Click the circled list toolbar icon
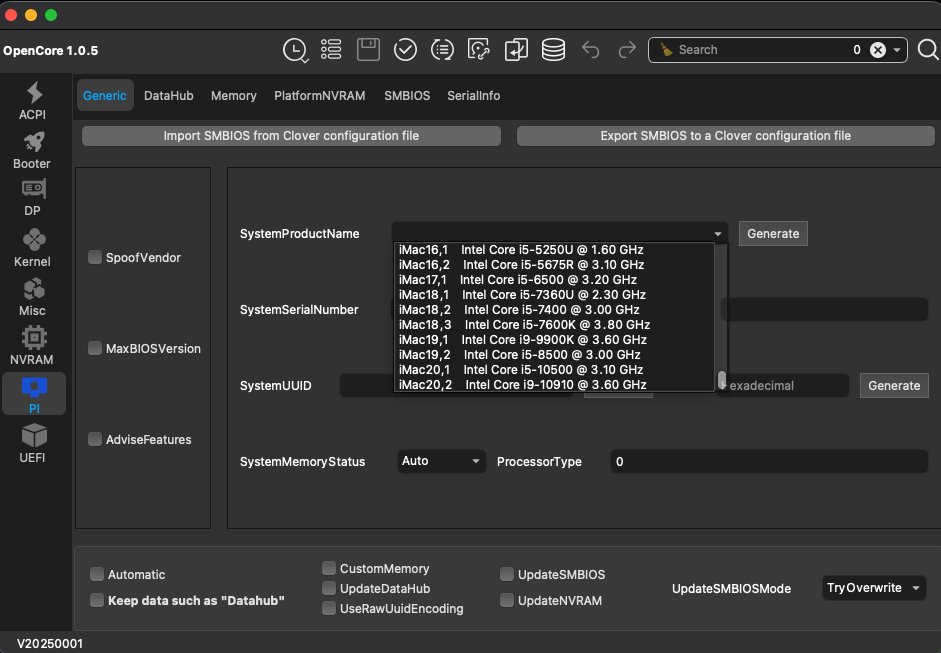The height and width of the screenshot is (653, 941). pos(442,50)
